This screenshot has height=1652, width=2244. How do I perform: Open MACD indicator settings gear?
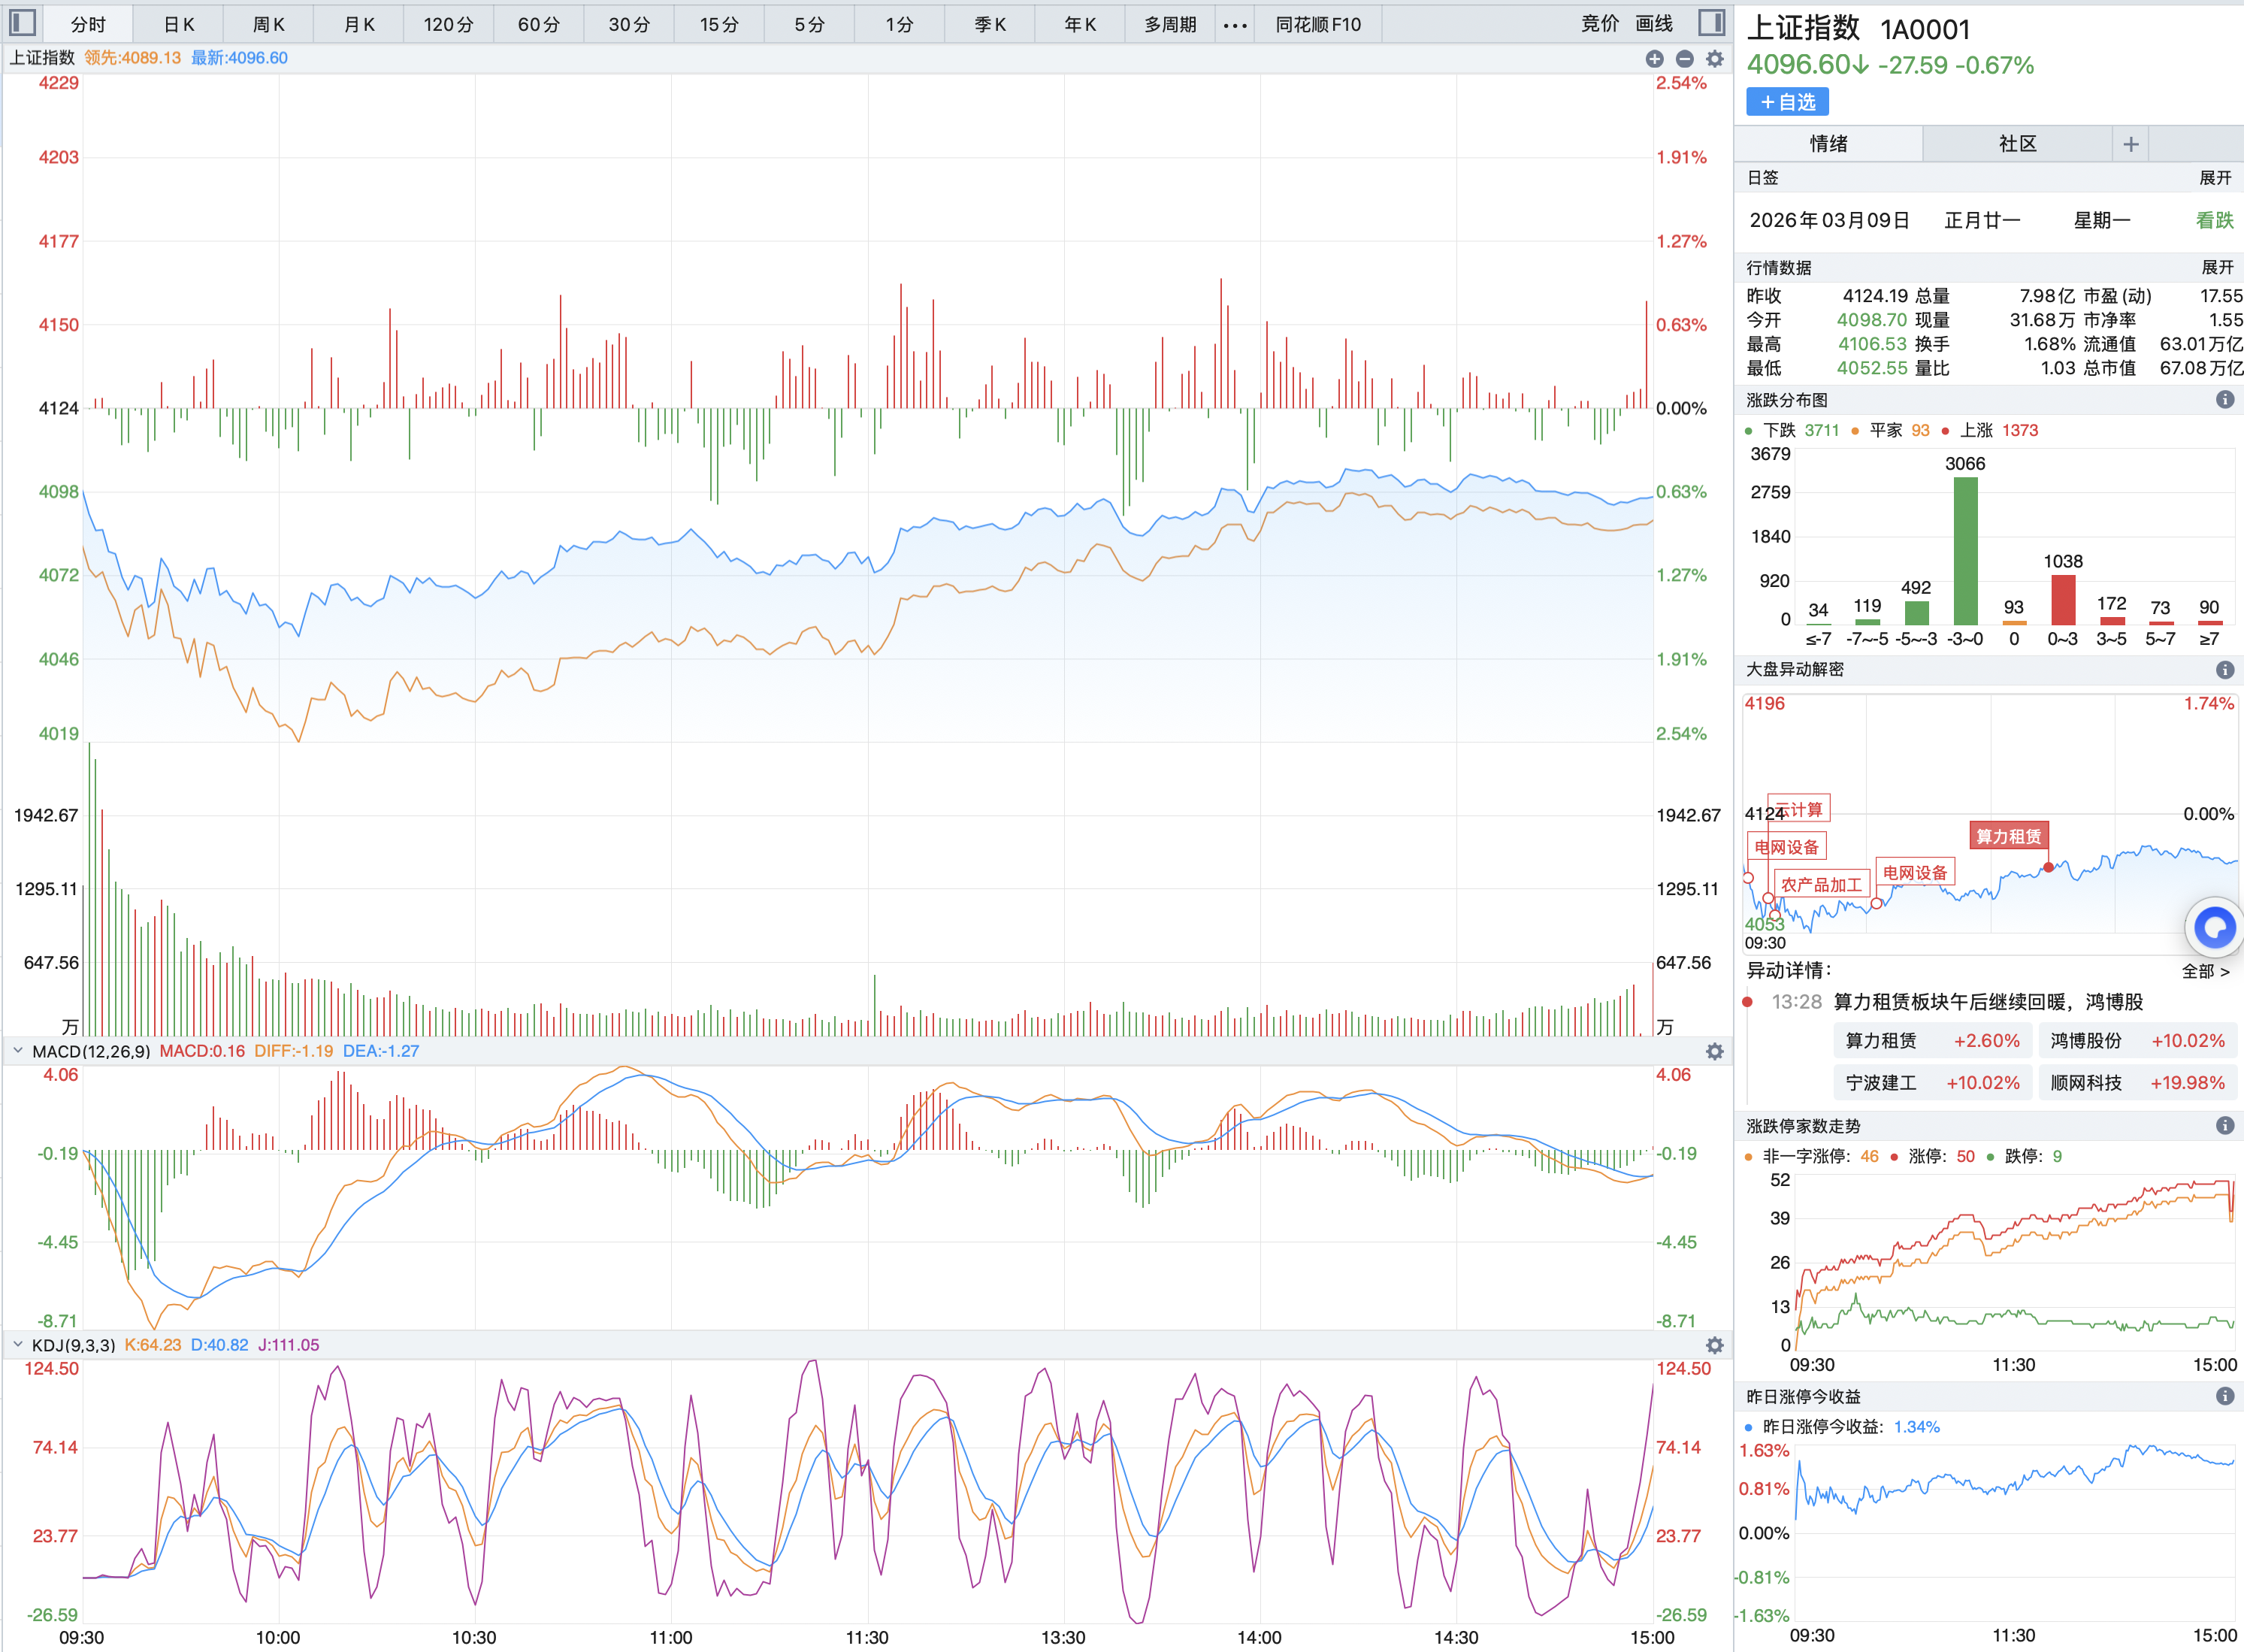pos(1715,1051)
